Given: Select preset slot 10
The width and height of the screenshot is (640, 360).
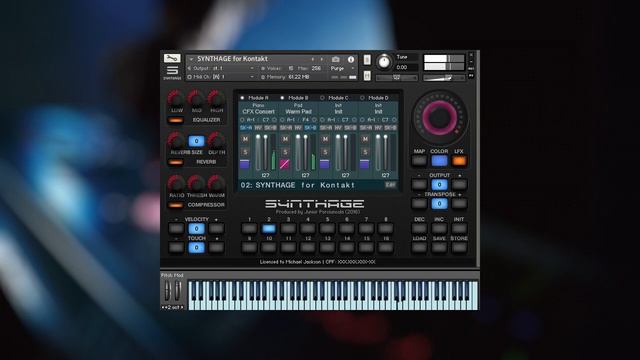Looking at the screenshot, I should (x=269, y=247).
